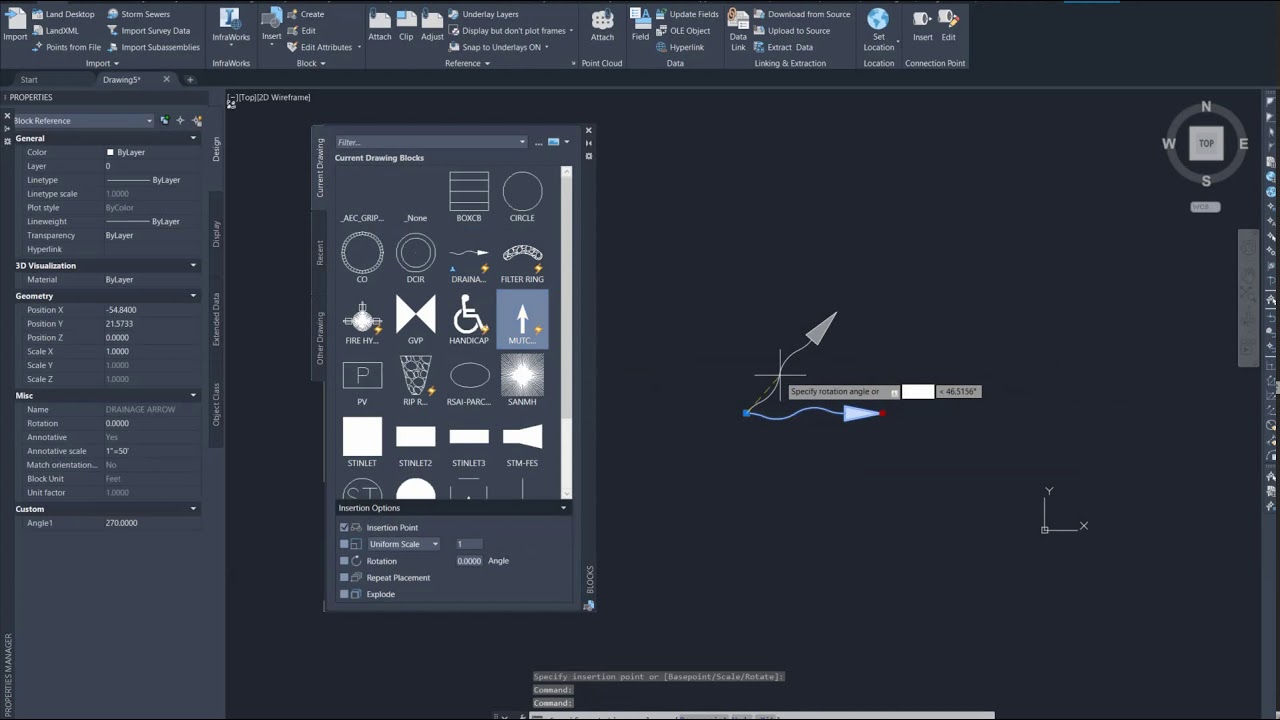Switch to the Start tab
The image size is (1280, 720).
point(29,79)
